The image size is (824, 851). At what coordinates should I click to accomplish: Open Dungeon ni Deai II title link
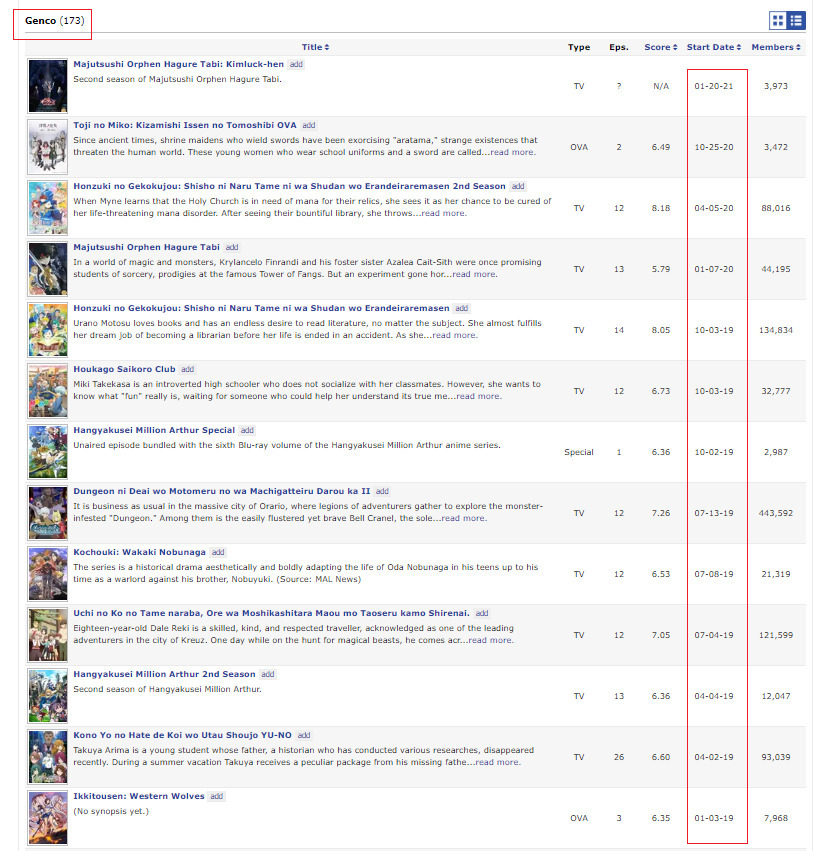[221, 491]
